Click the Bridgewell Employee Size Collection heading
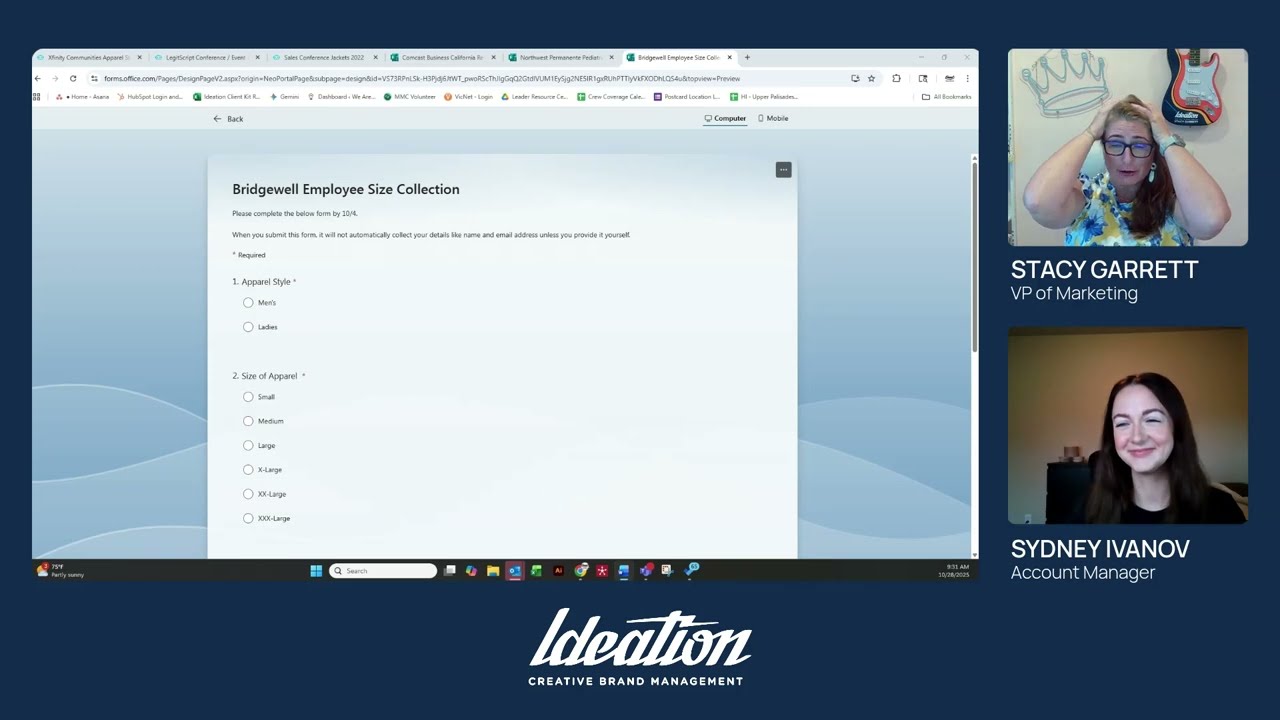Viewport: 1280px width, 720px height. [346, 189]
